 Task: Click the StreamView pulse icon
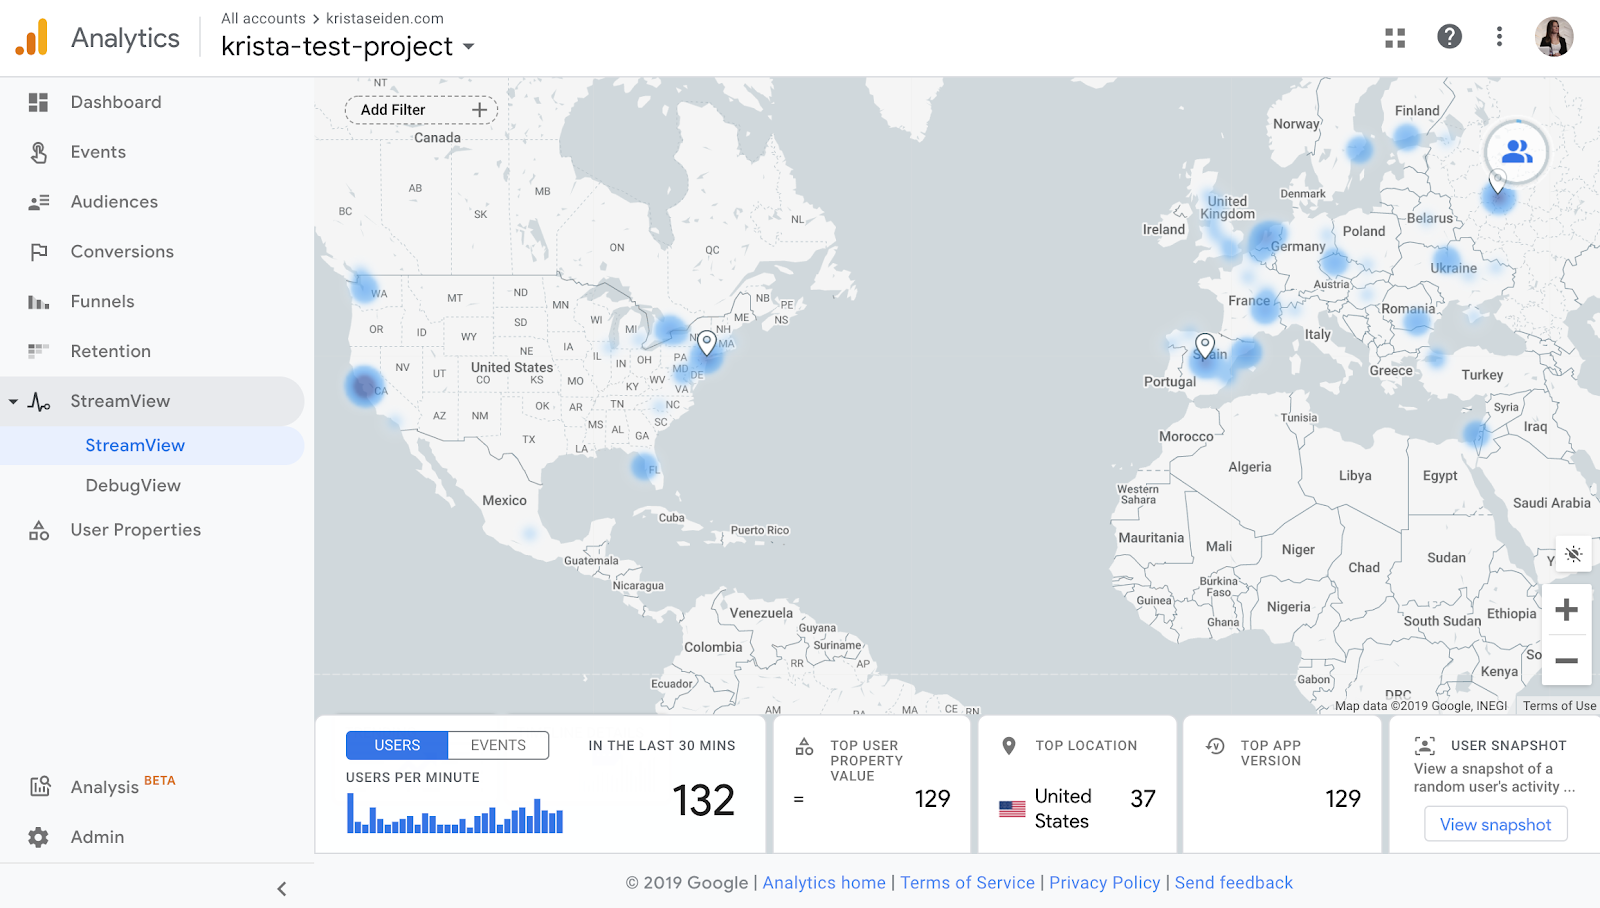pyautogui.click(x=39, y=402)
